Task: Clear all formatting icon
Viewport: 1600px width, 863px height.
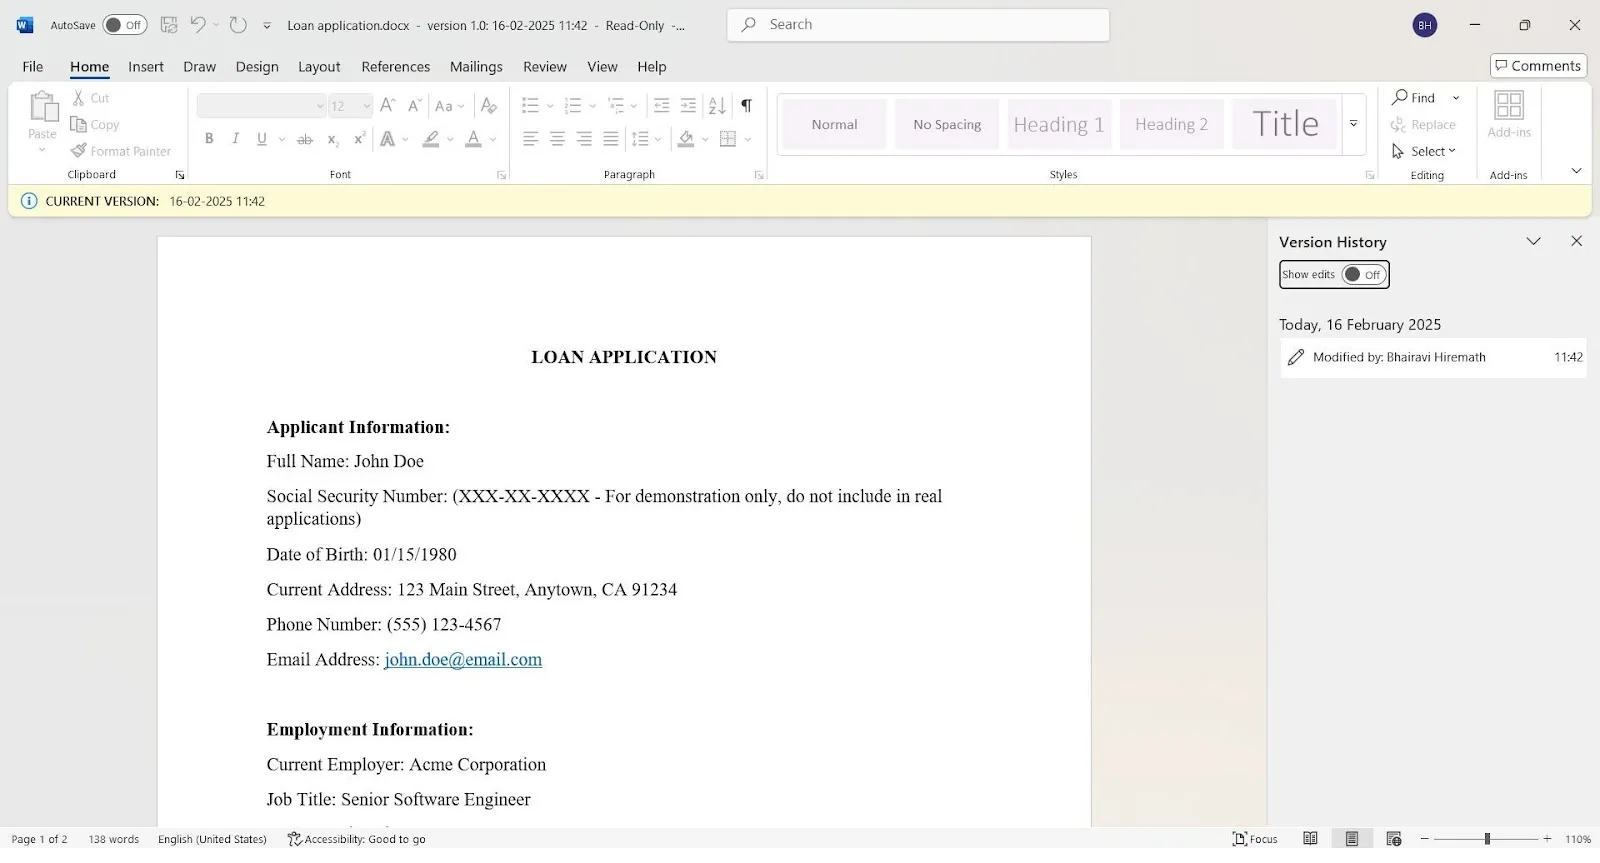Action: coord(489,105)
